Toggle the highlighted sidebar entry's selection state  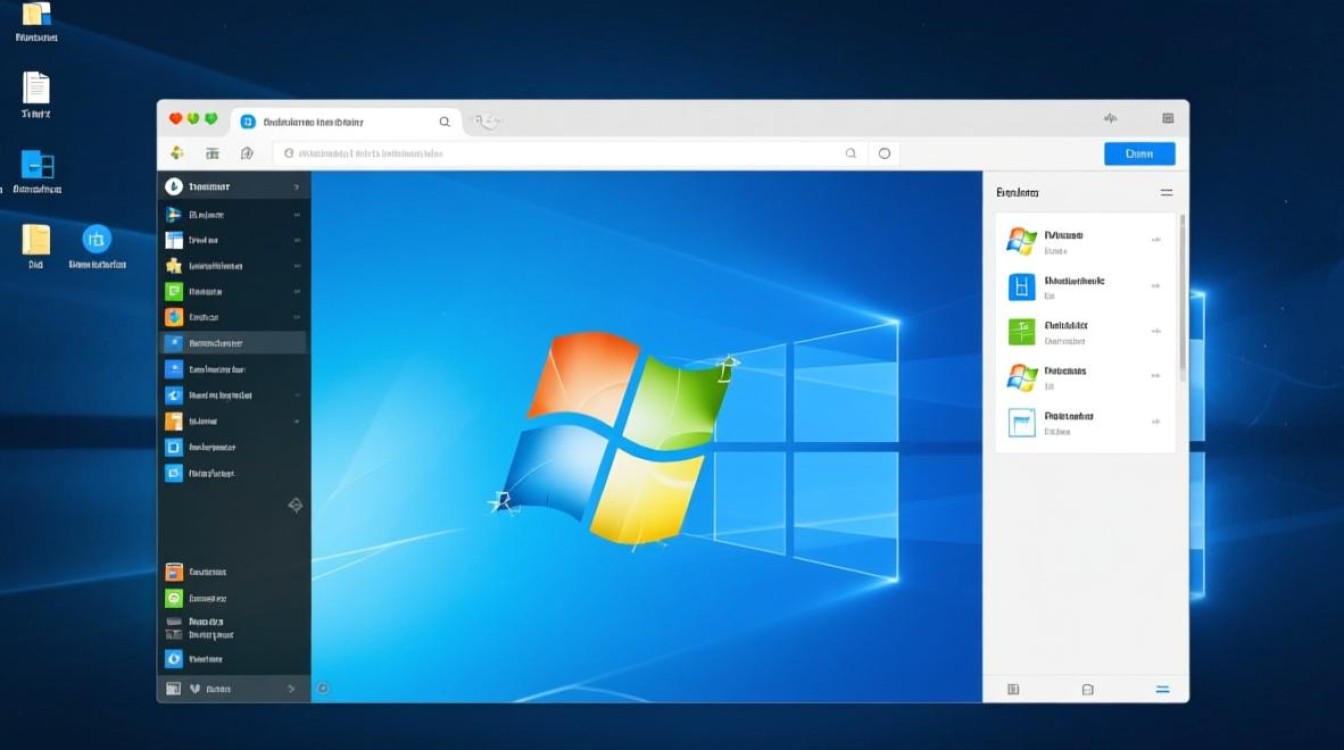232,343
